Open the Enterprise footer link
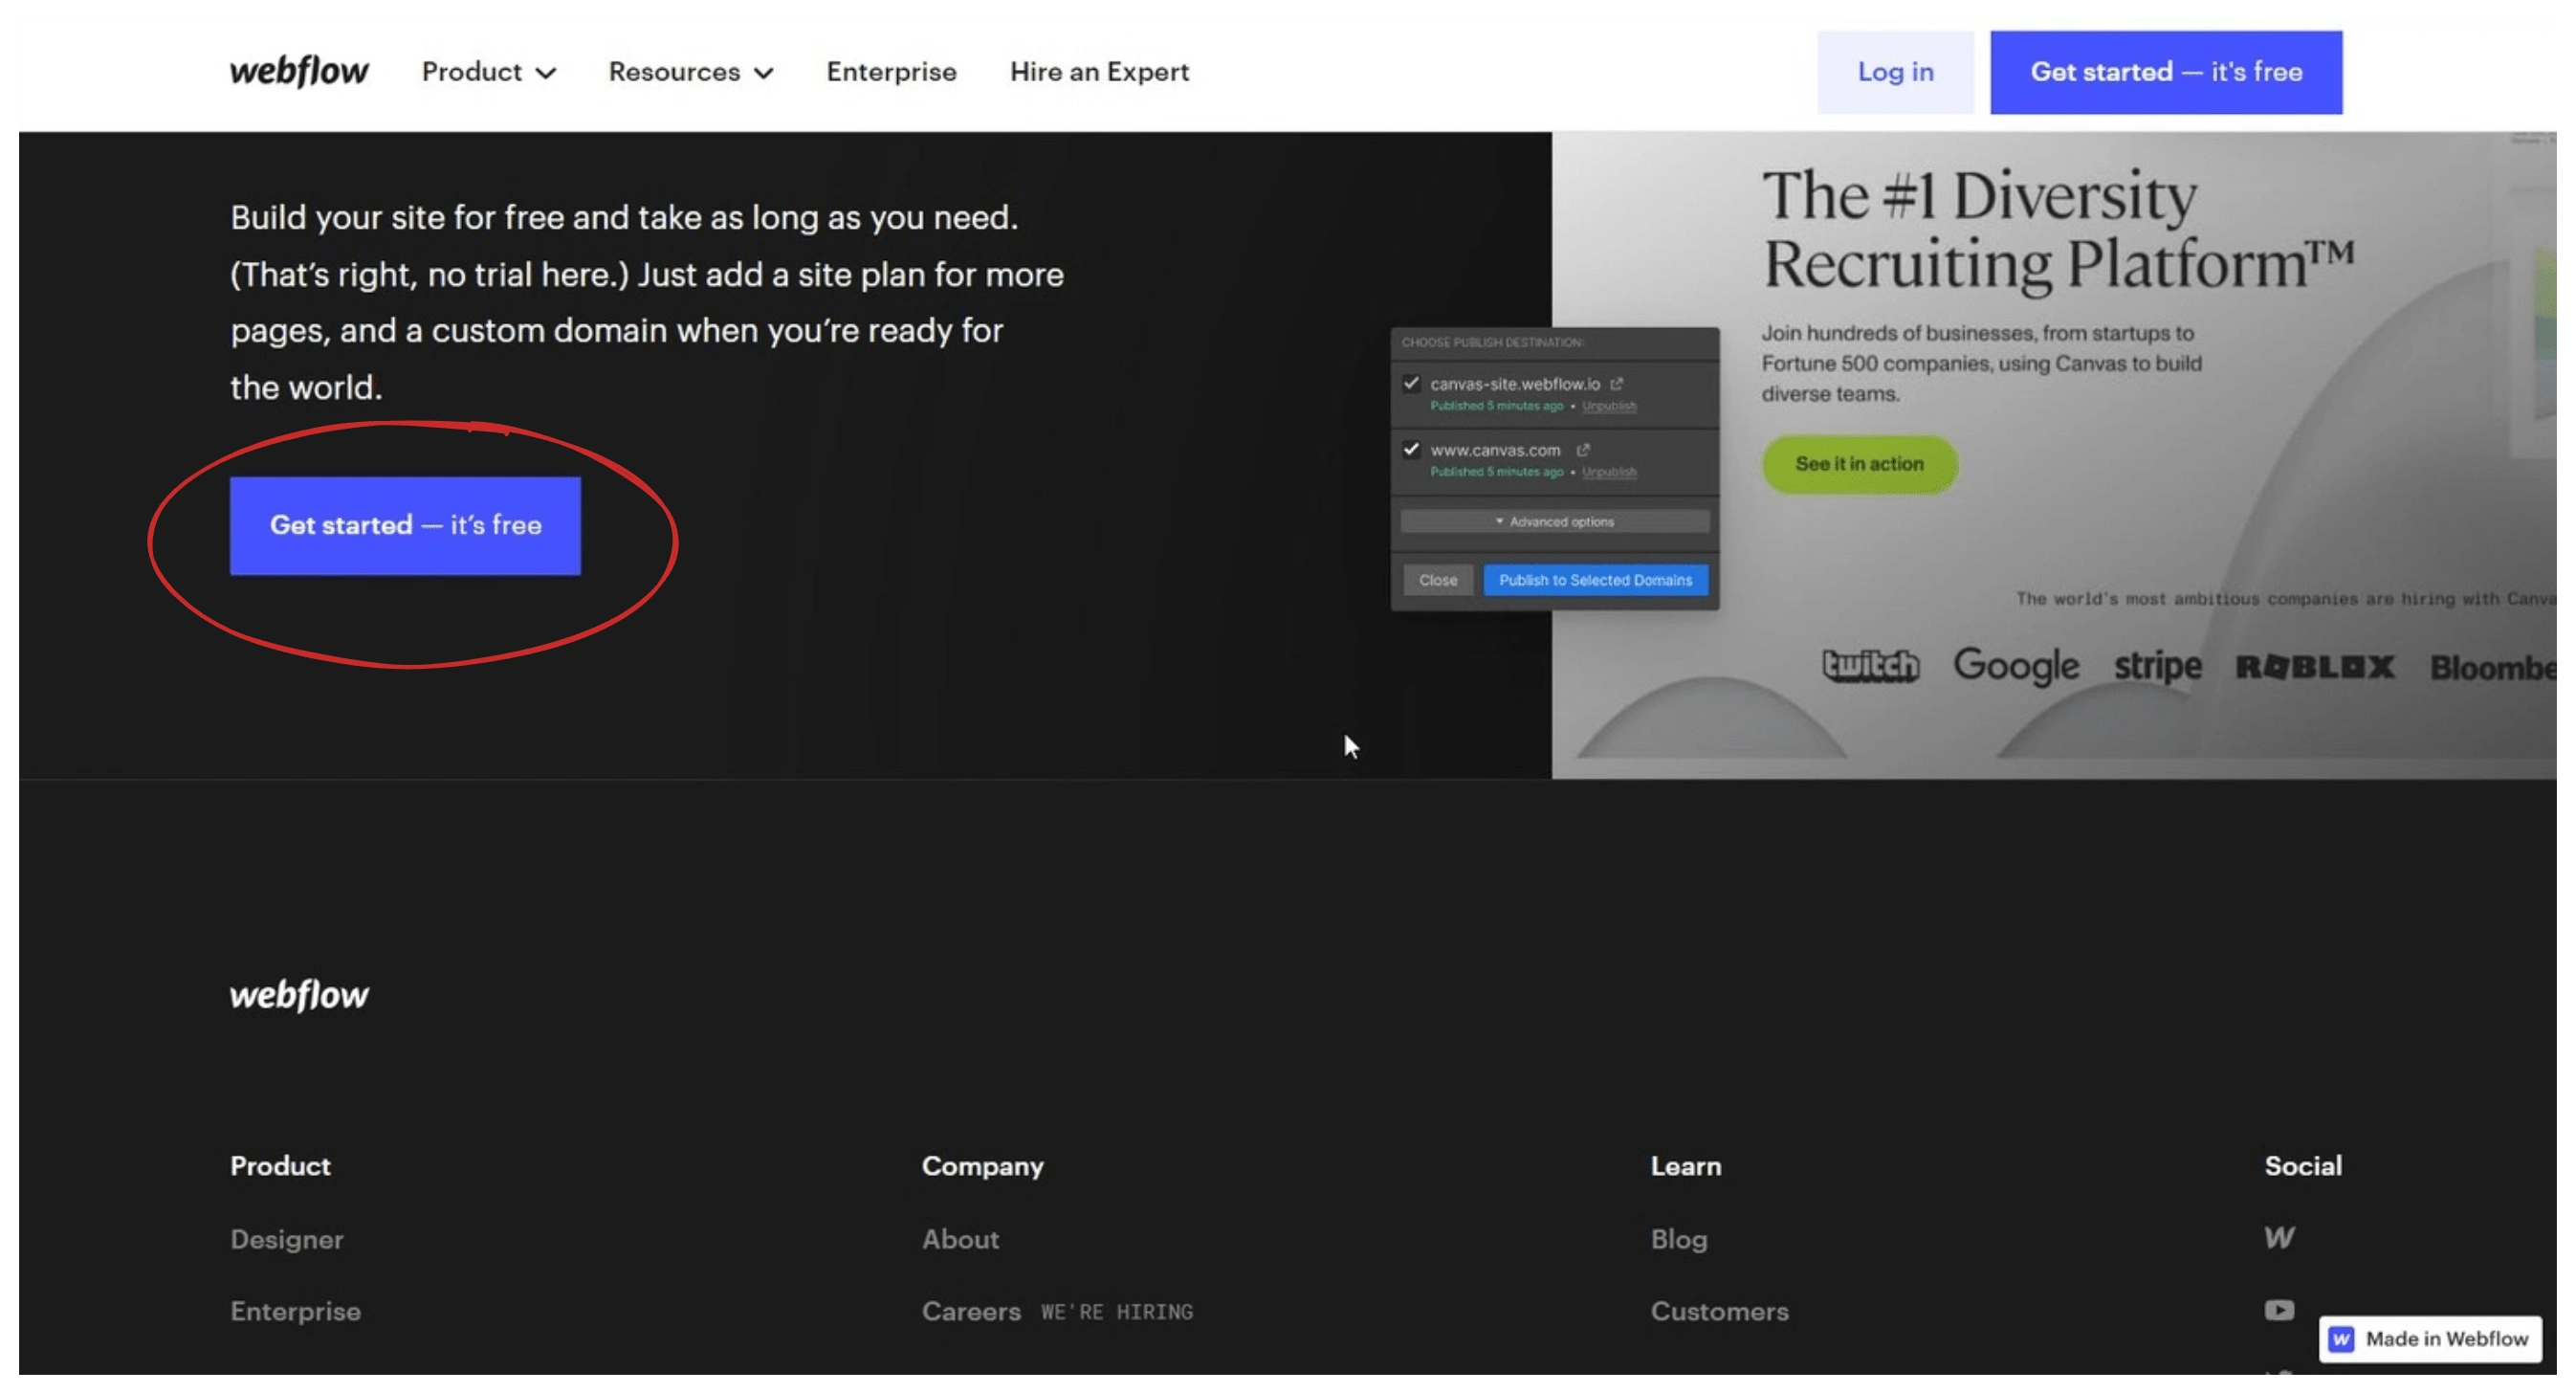Screen dimensions: 2576x1393 (x=295, y=1311)
